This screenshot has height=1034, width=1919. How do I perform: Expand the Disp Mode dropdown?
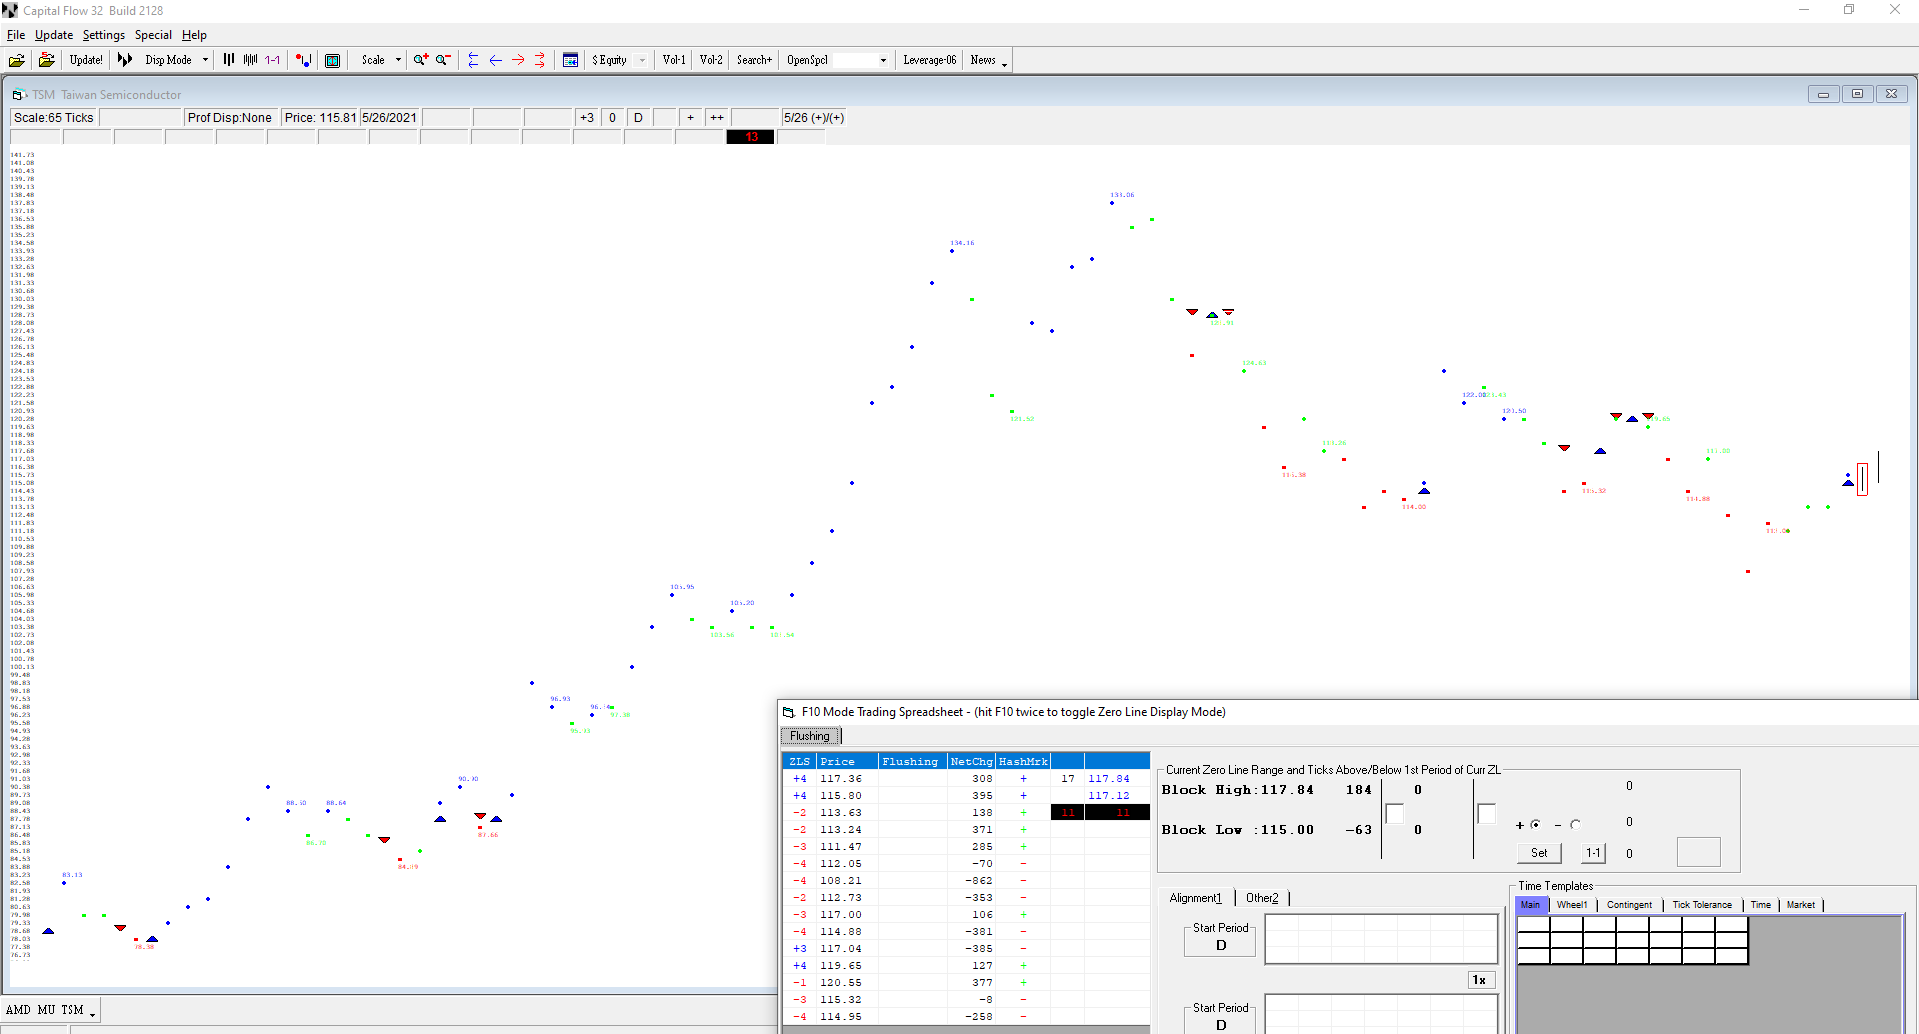[205, 60]
